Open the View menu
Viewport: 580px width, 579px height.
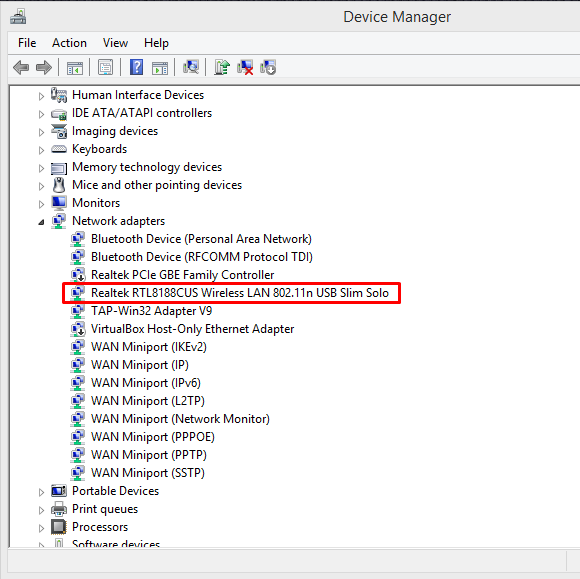[x=115, y=43]
